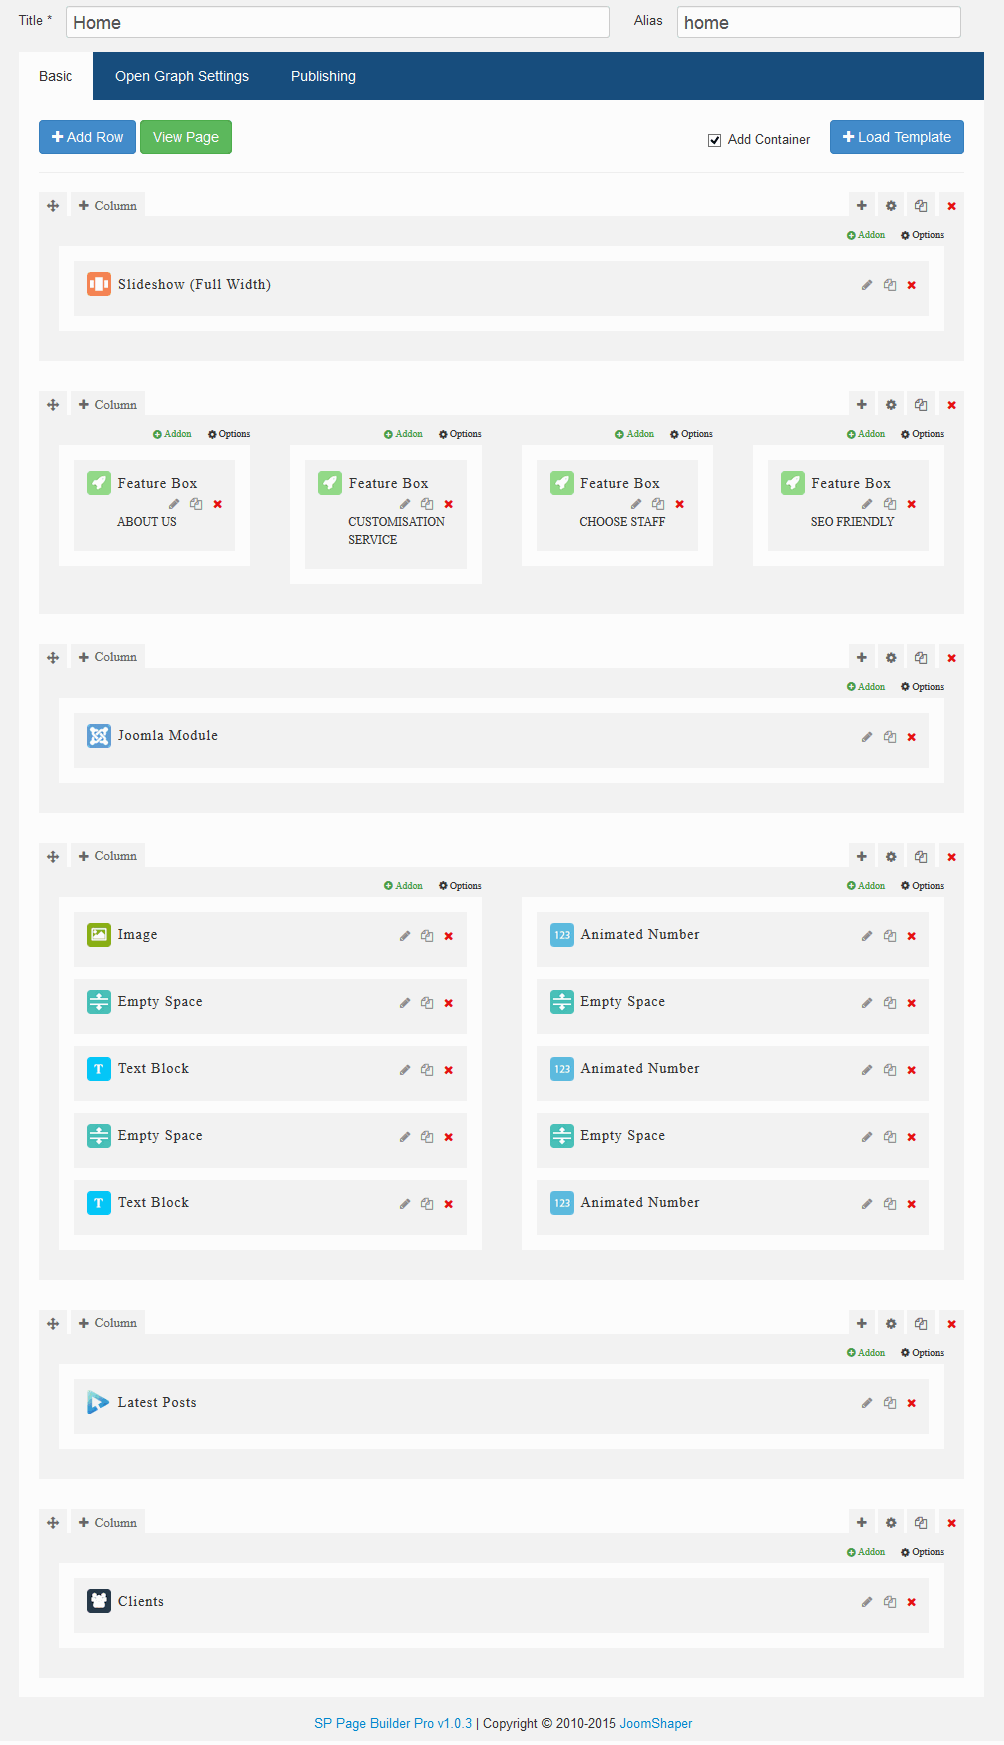
Task: Edit the Empty Space below Image
Action: 405,1003
